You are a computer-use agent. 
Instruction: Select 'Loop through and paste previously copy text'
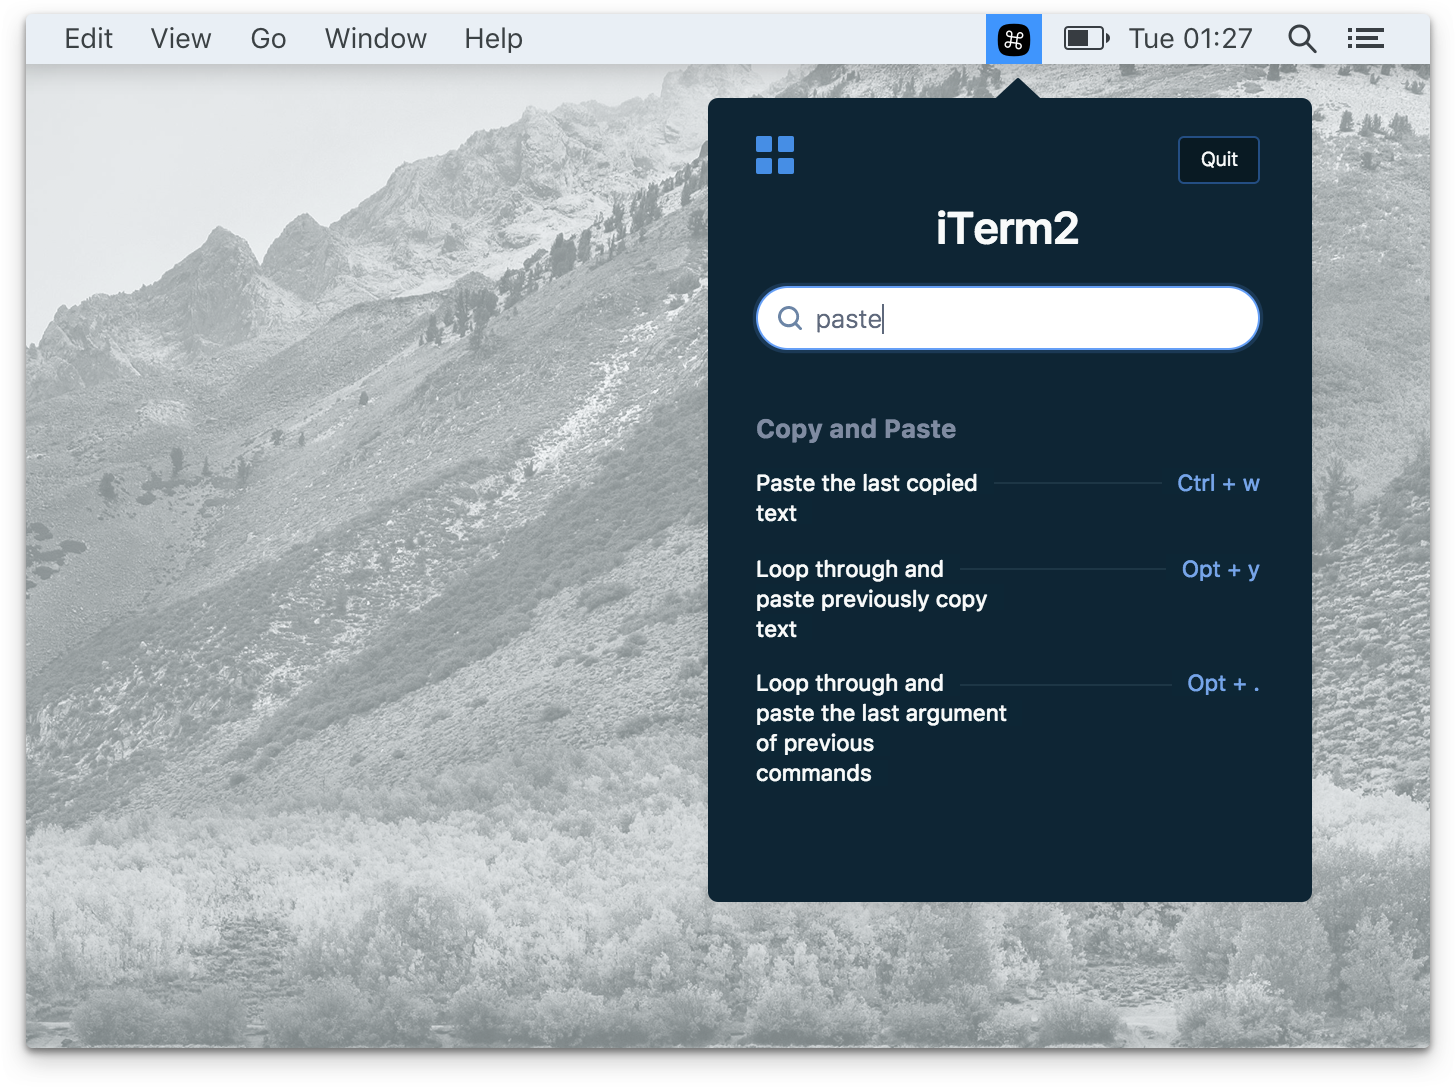point(871,599)
